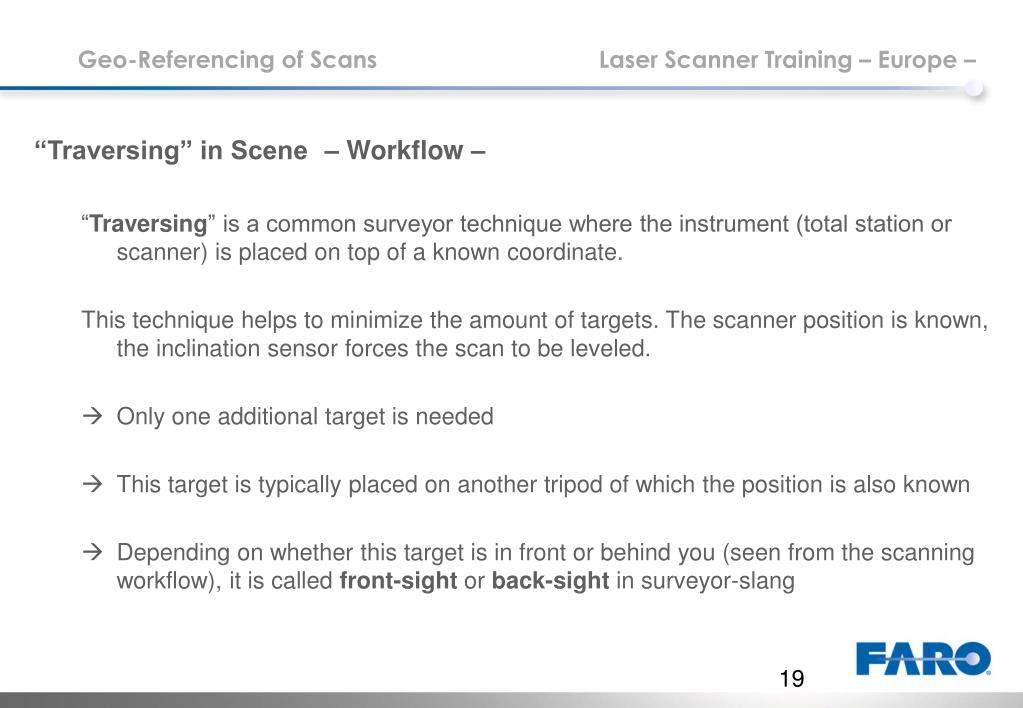The width and height of the screenshot is (1023, 708).
Task: Click the bold term 'back-sight'
Action: pos(550,581)
